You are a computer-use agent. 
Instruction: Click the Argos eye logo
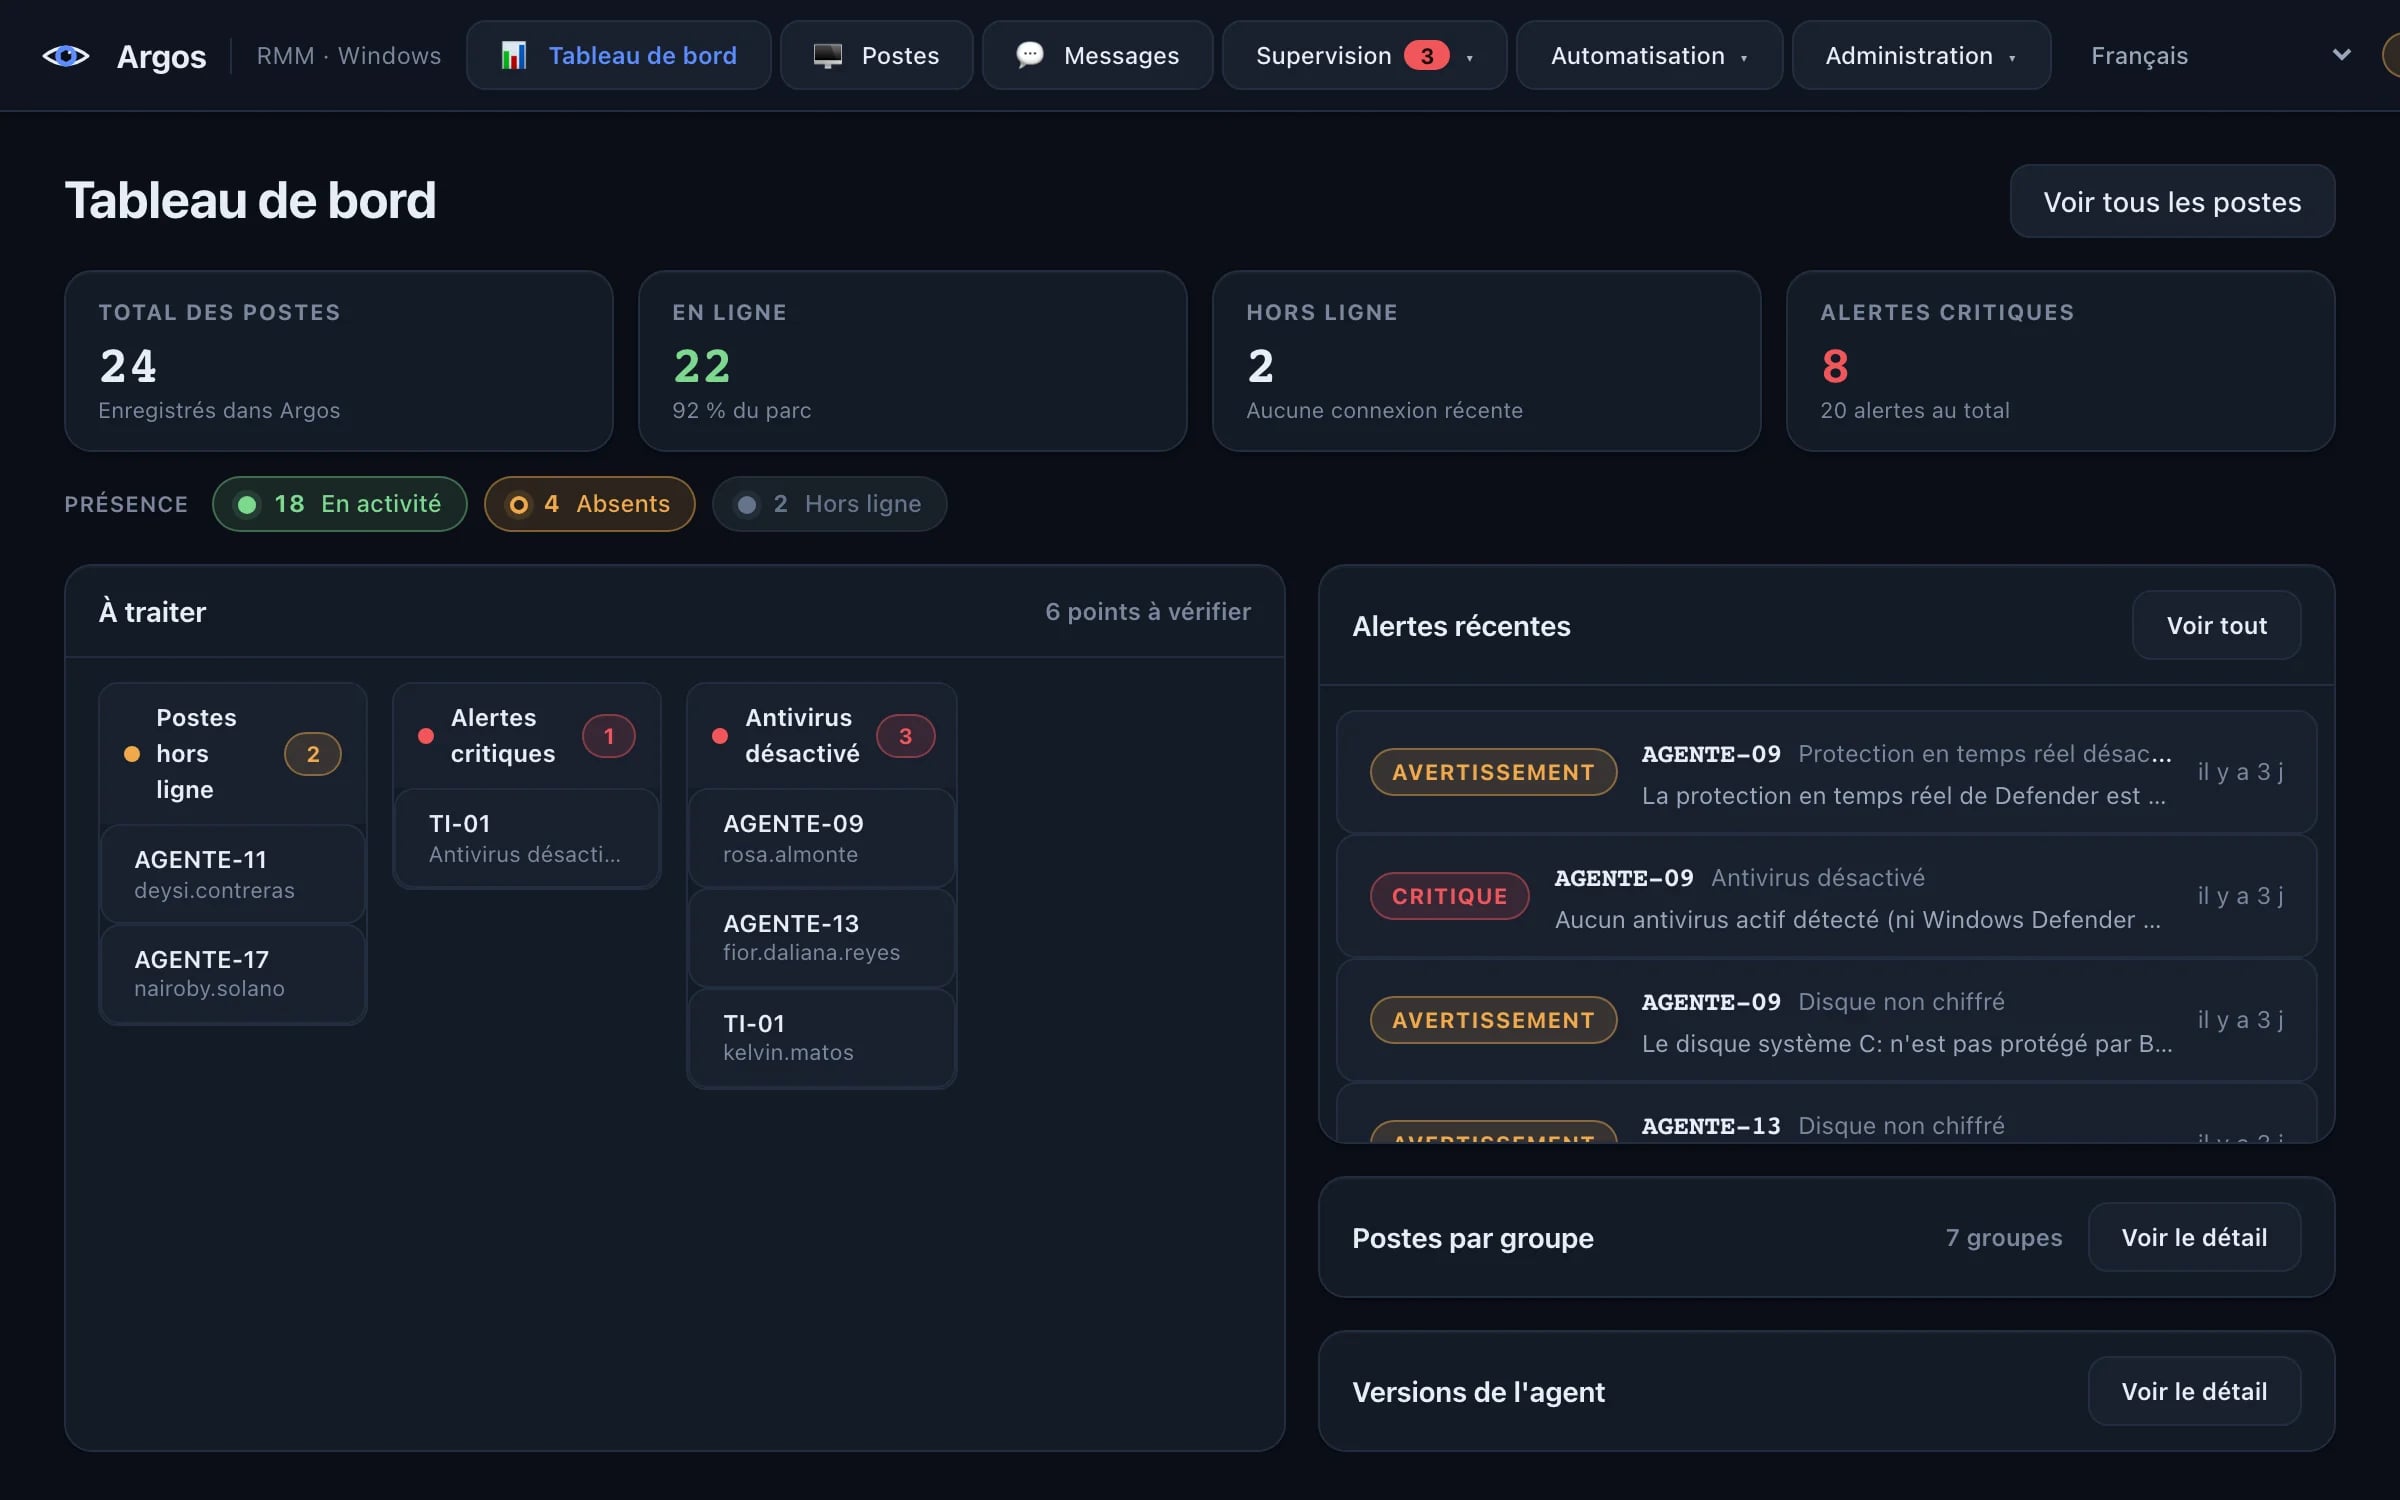[x=66, y=56]
